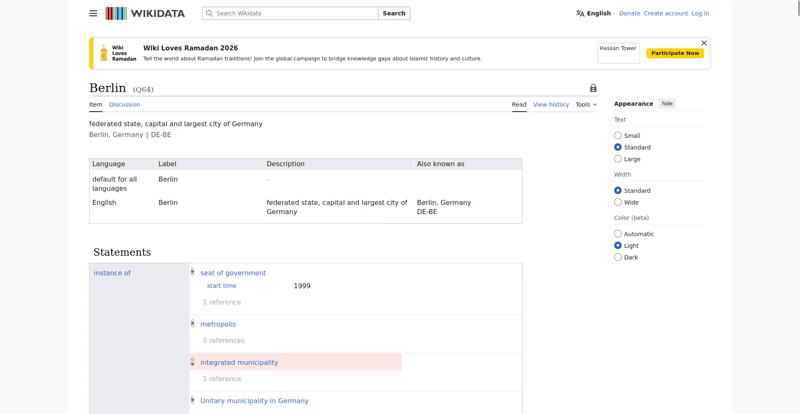Select Wide width option
800x414 pixels.
pos(618,202)
